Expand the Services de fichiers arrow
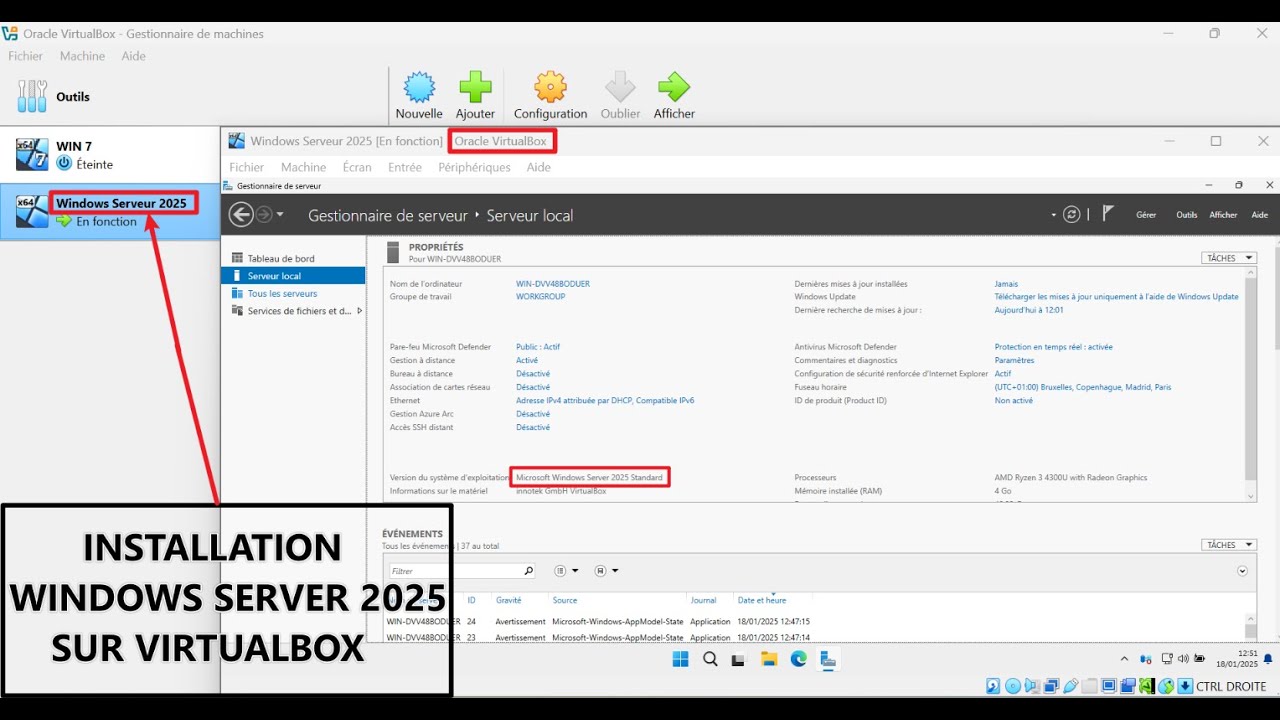The image size is (1280, 720). point(359,311)
